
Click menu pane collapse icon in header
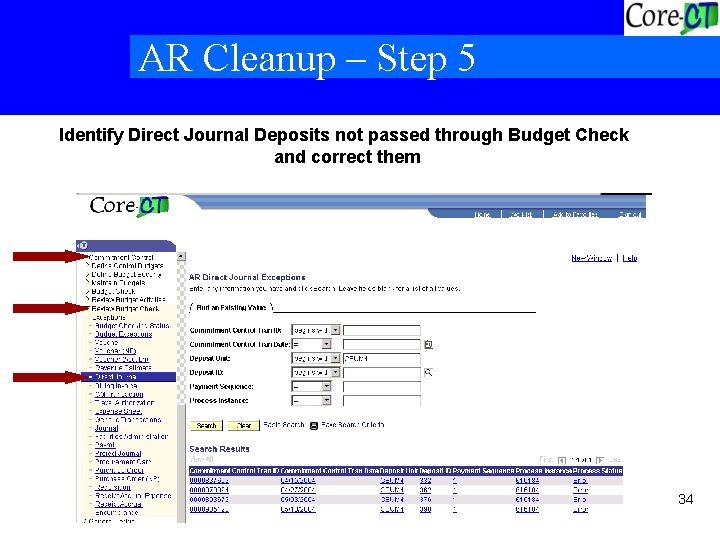(83, 245)
